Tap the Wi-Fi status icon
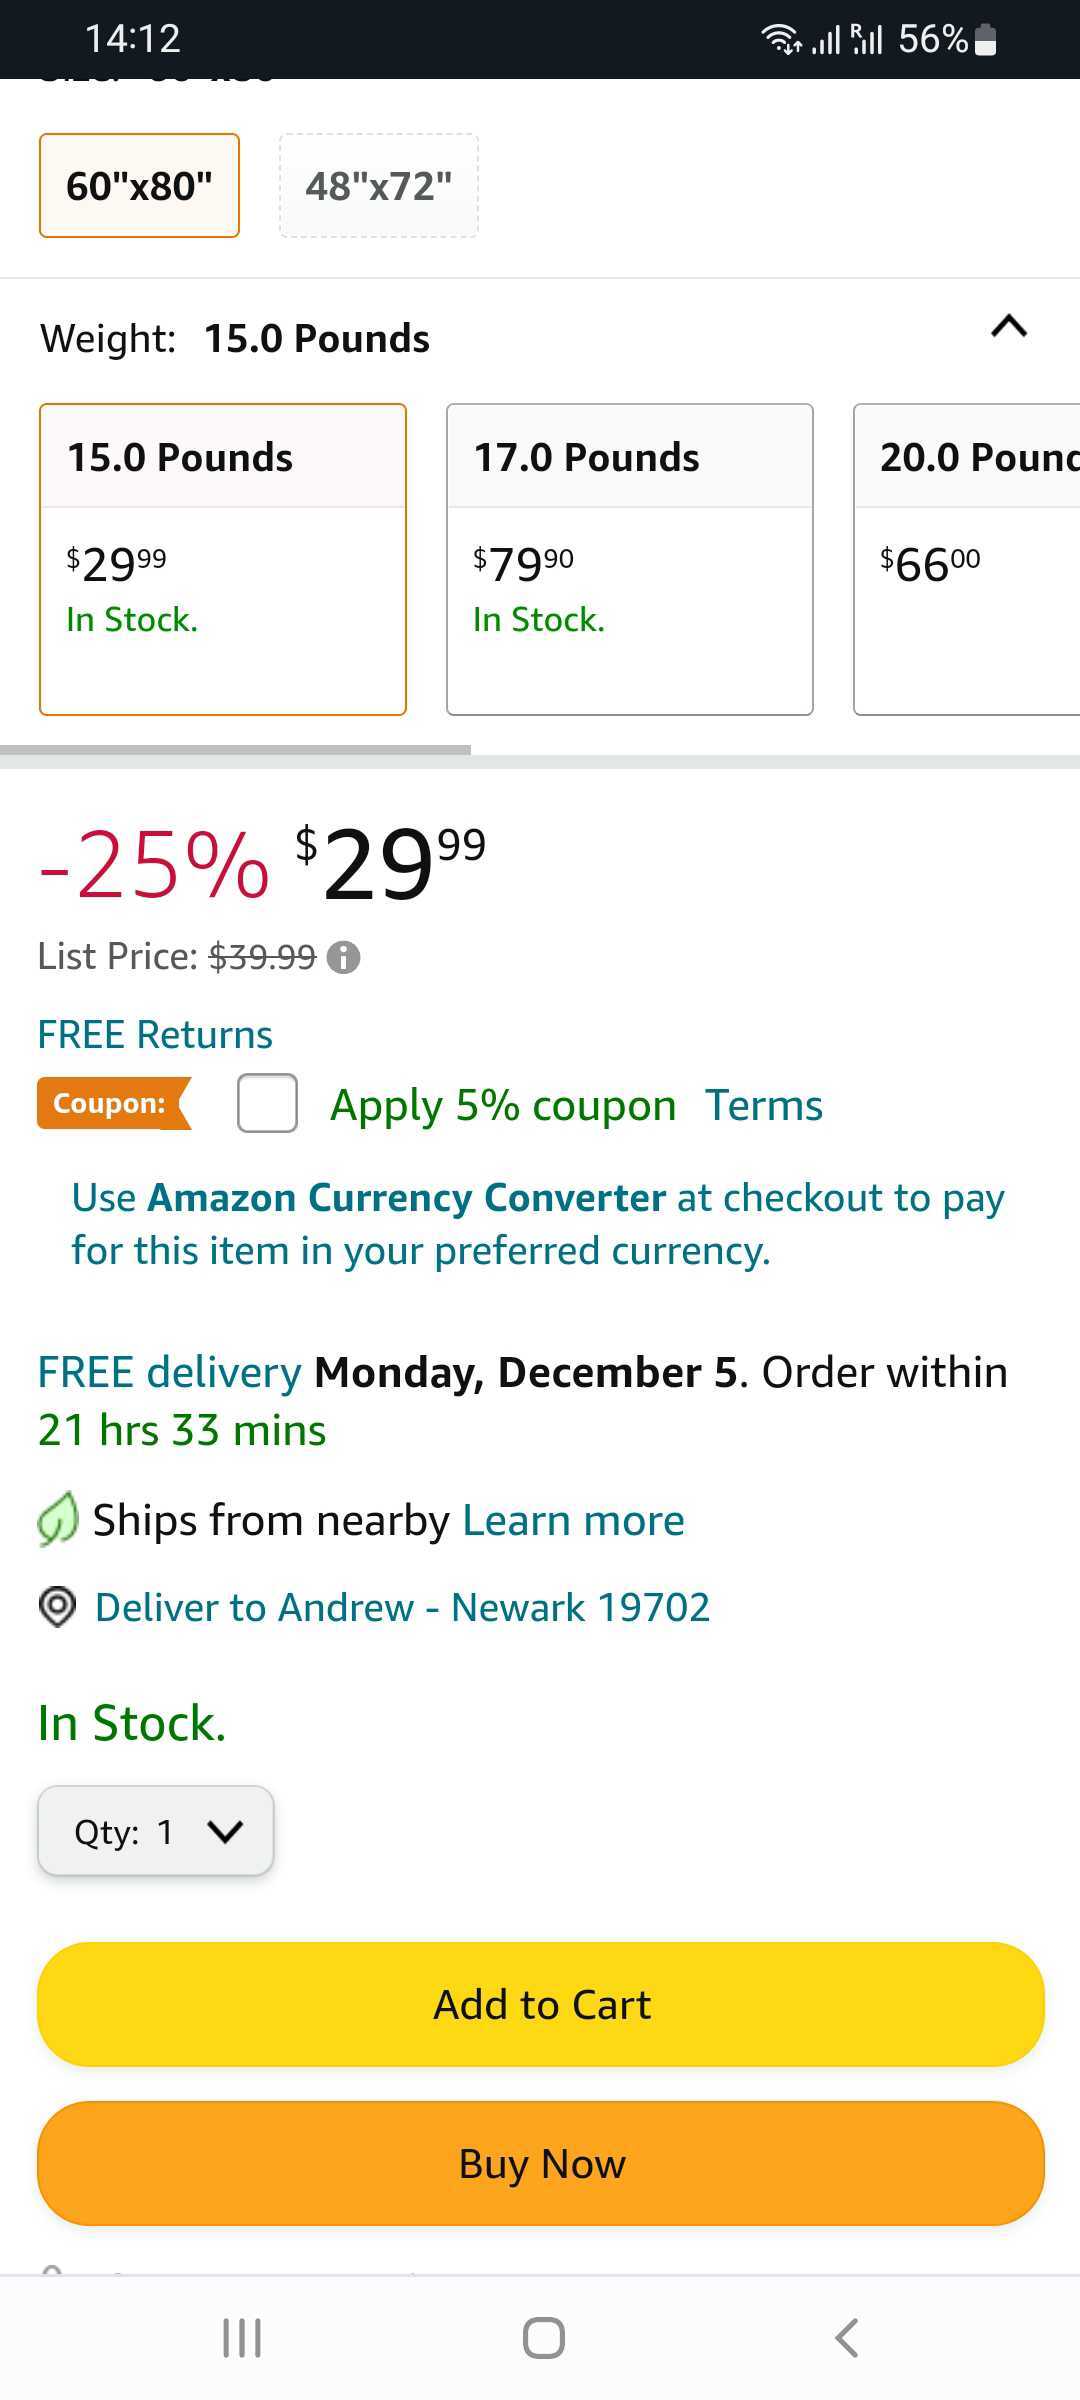The height and width of the screenshot is (2400, 1080). 778,40
